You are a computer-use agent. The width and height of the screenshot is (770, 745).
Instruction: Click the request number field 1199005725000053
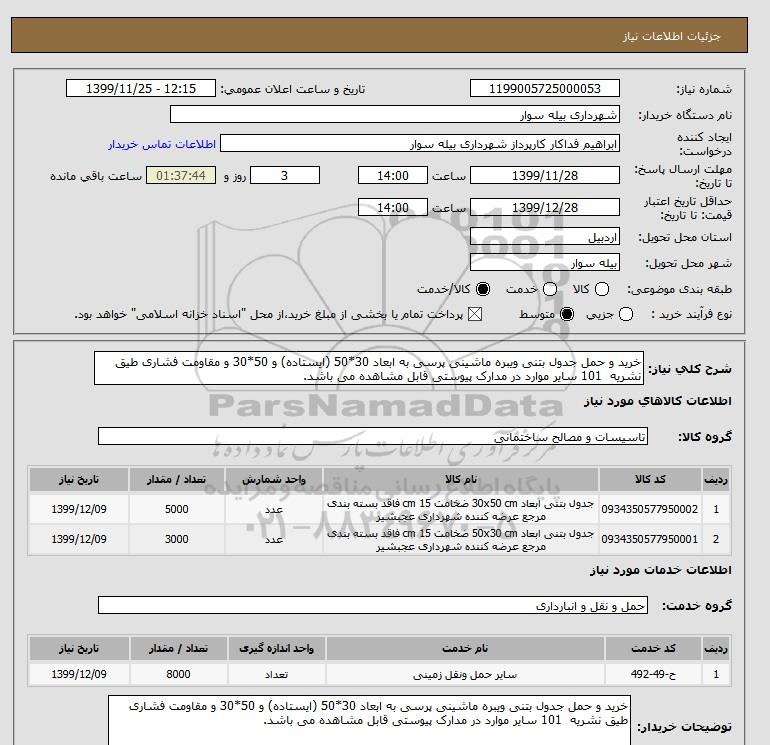545,88
